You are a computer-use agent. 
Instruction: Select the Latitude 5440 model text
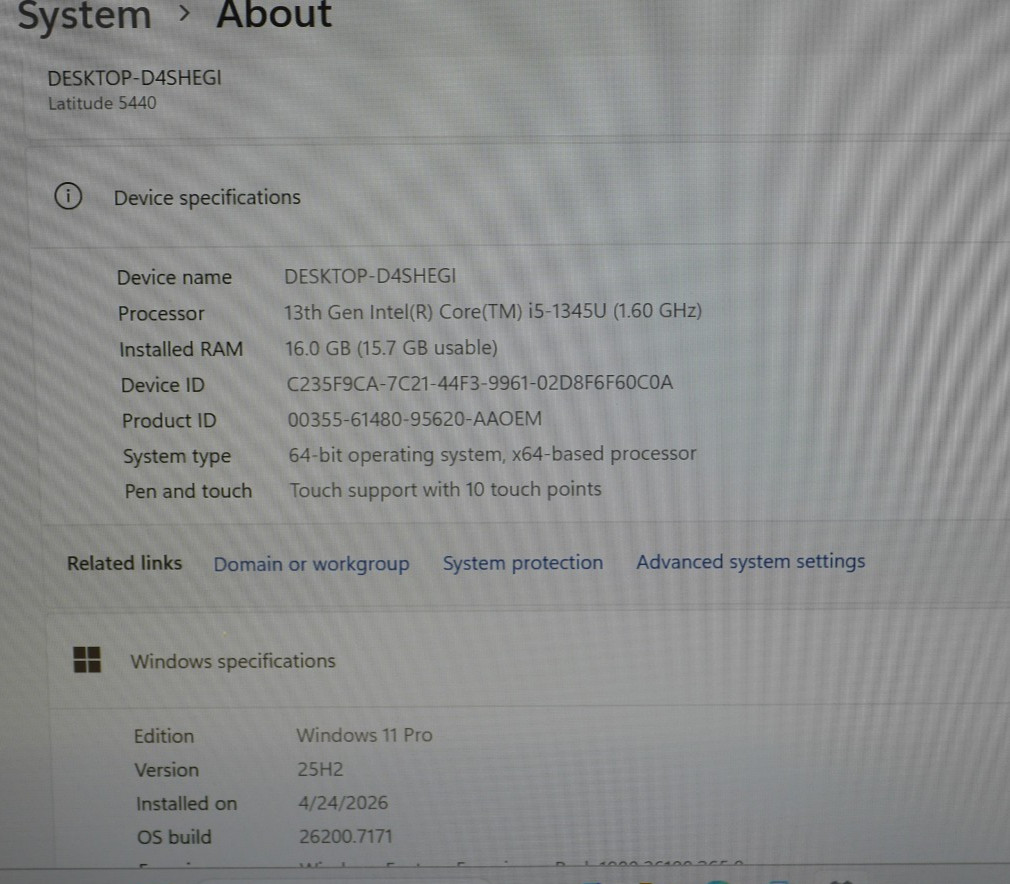102,103
